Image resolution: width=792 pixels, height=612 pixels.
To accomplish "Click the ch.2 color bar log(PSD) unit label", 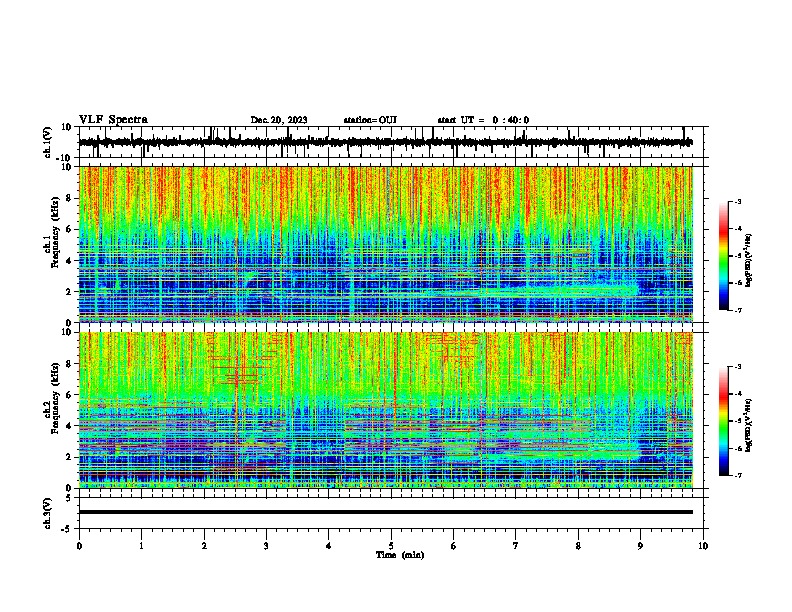I will pos(749,425).
